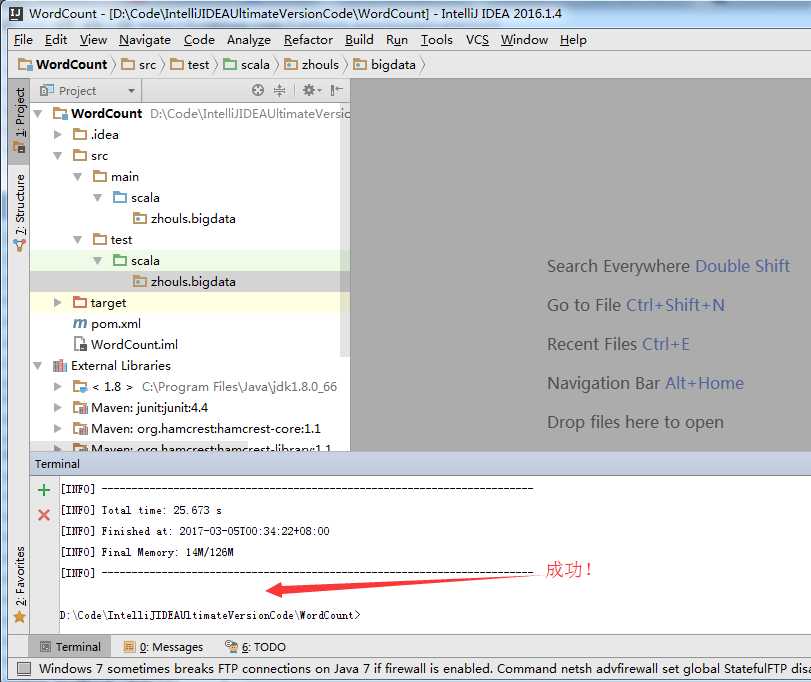Click the scroll-from-source target icon
Screen dimensions: 811x682
pyautogui.click(x=258, y=90)
